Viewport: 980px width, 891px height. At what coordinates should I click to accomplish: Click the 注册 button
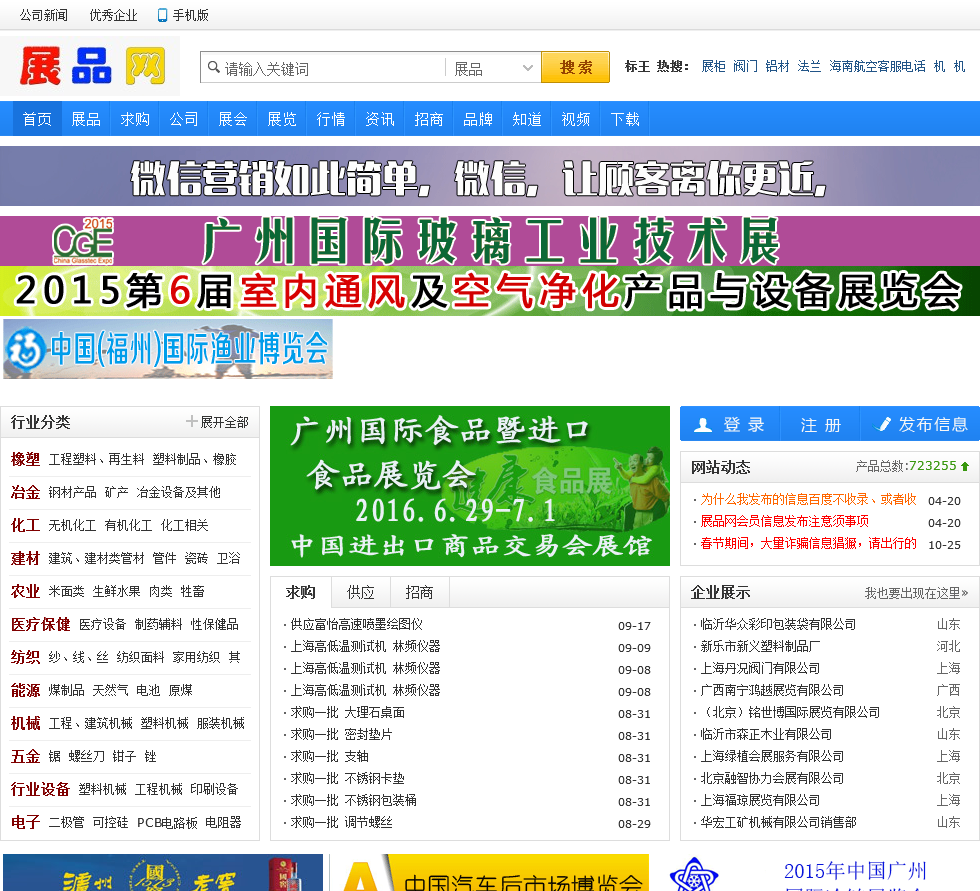821,424
